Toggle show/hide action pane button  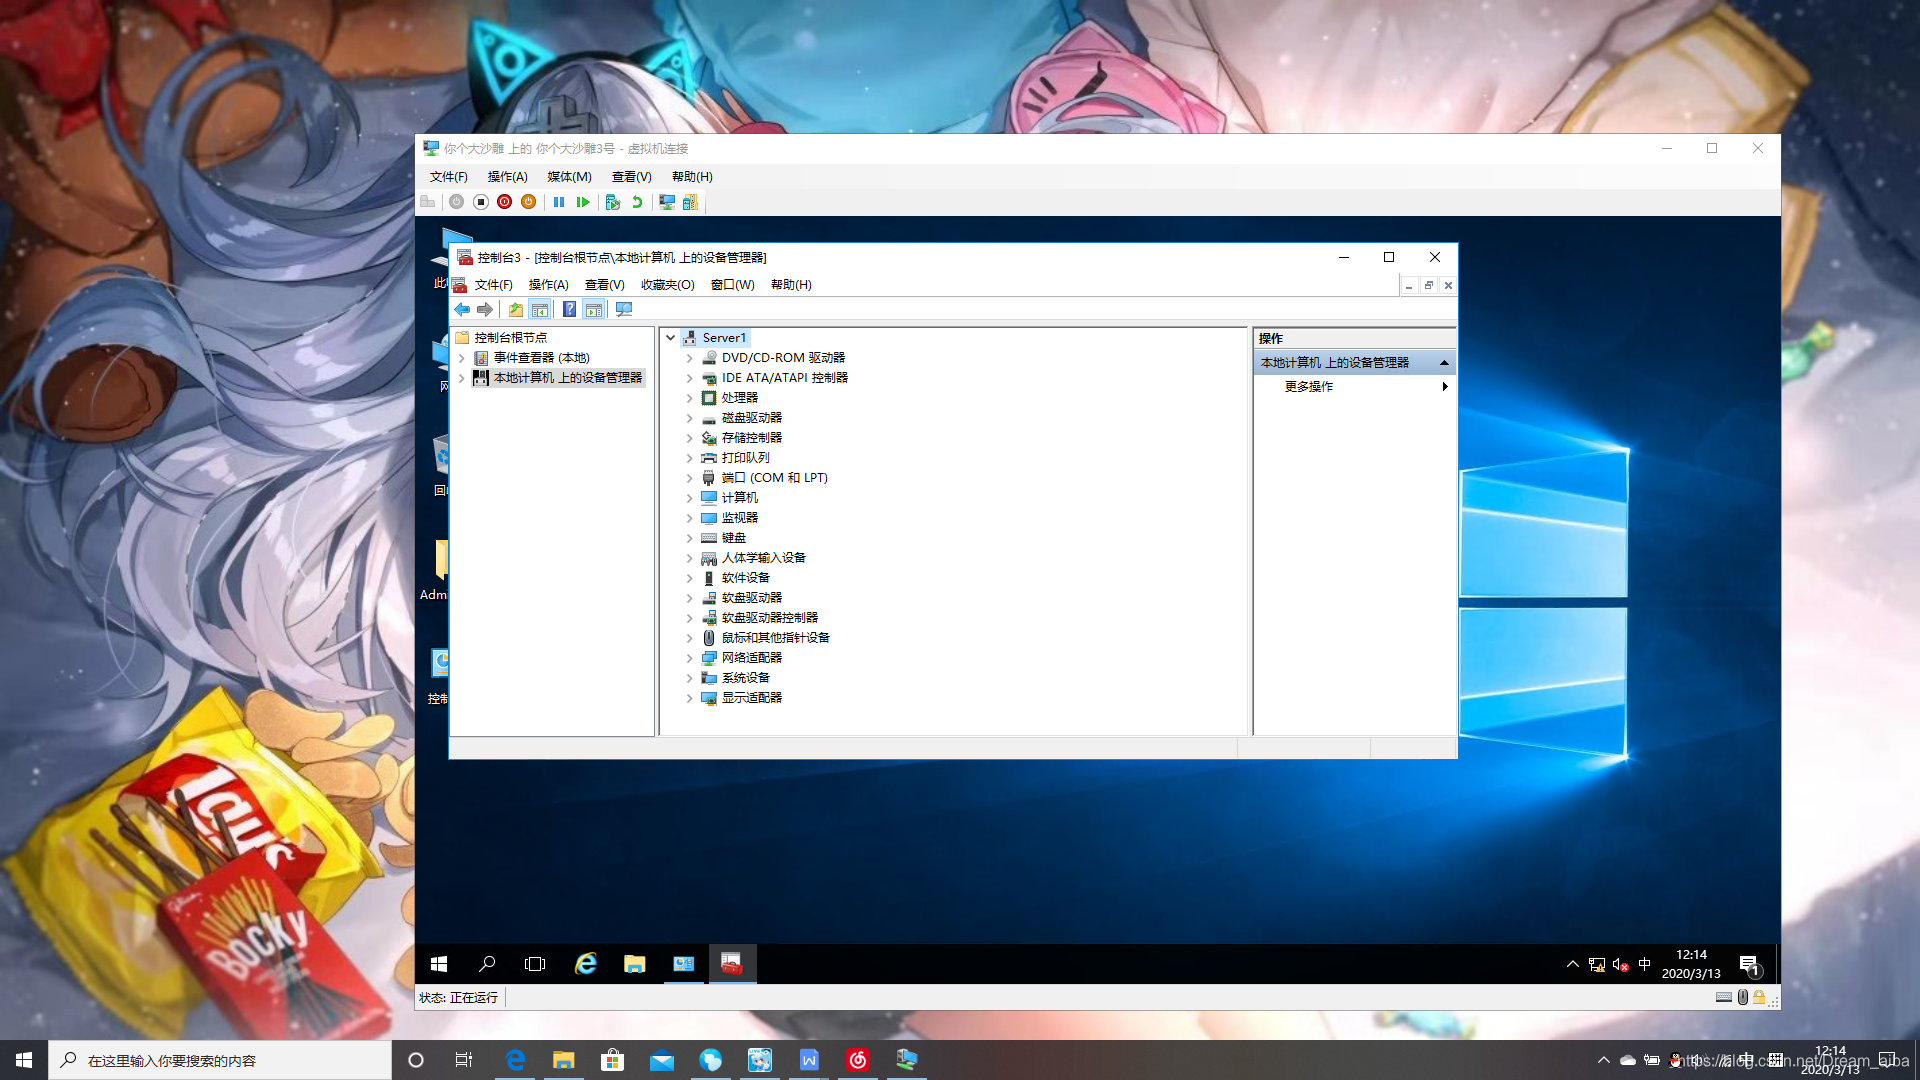click(594, 310)
